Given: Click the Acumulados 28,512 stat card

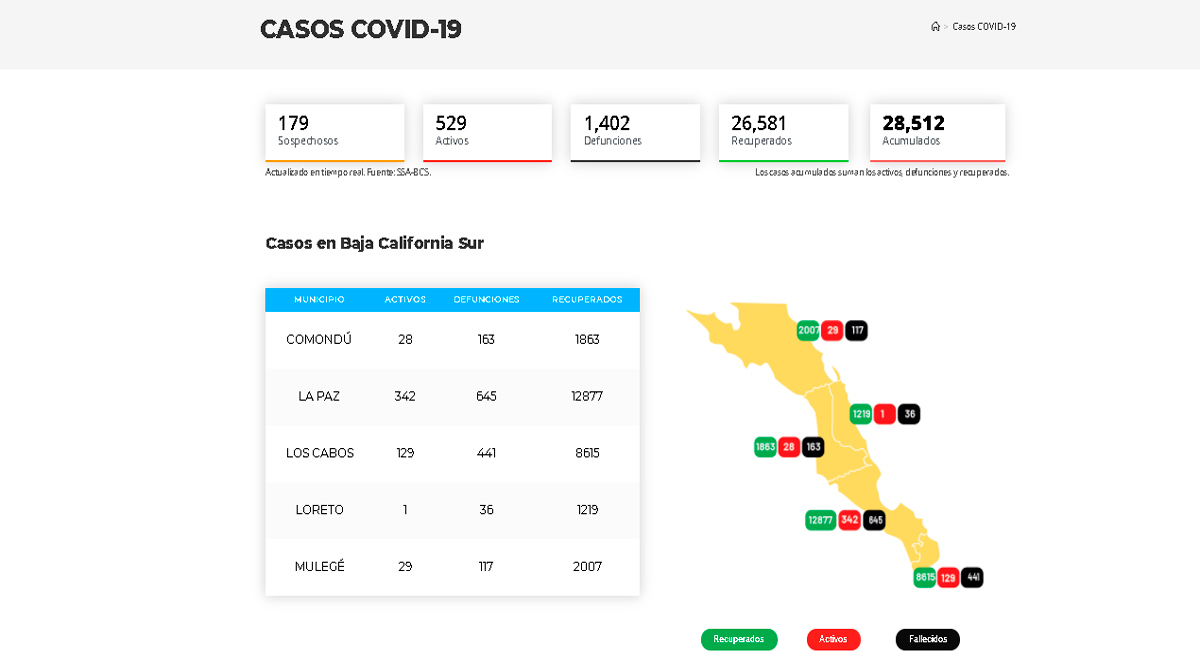Looking at the screenshot, I should point(937,132).
